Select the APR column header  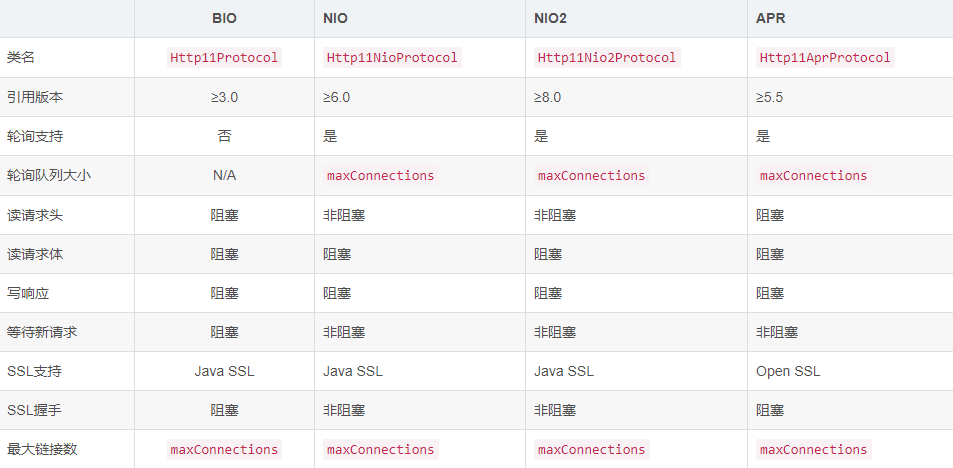[771, 18]
